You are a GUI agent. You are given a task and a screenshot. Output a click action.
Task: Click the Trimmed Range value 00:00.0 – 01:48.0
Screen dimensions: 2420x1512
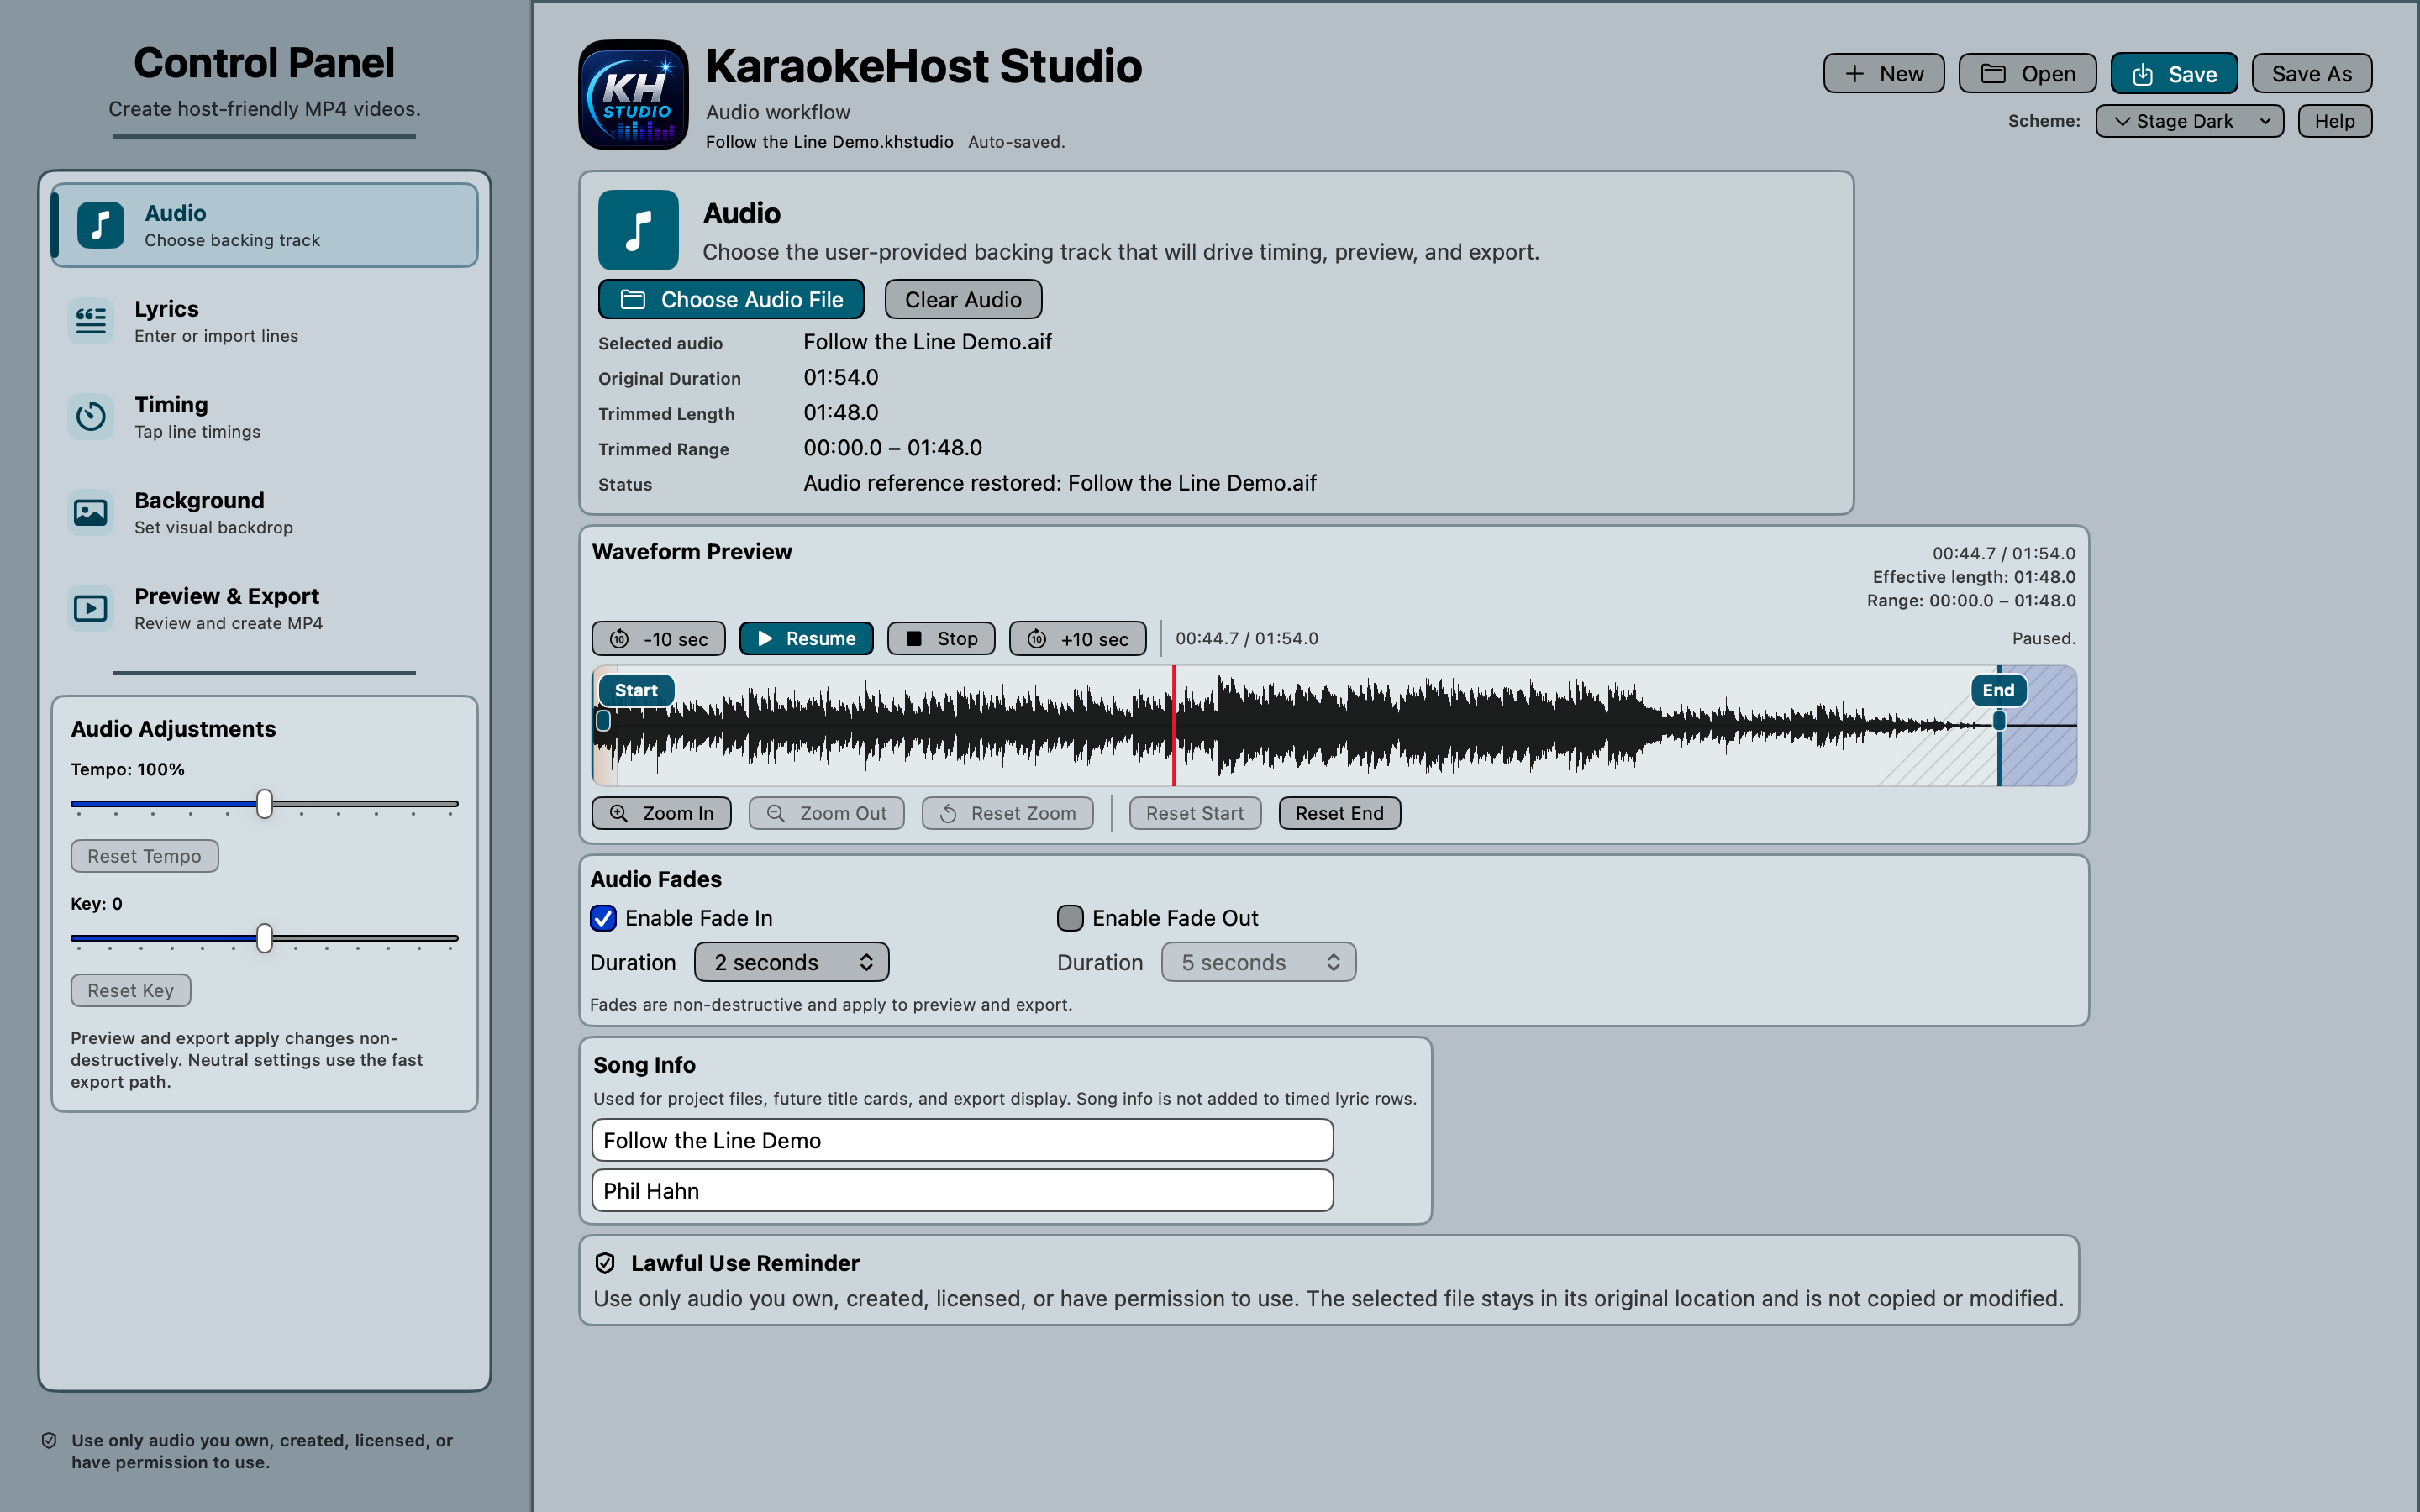893,448
